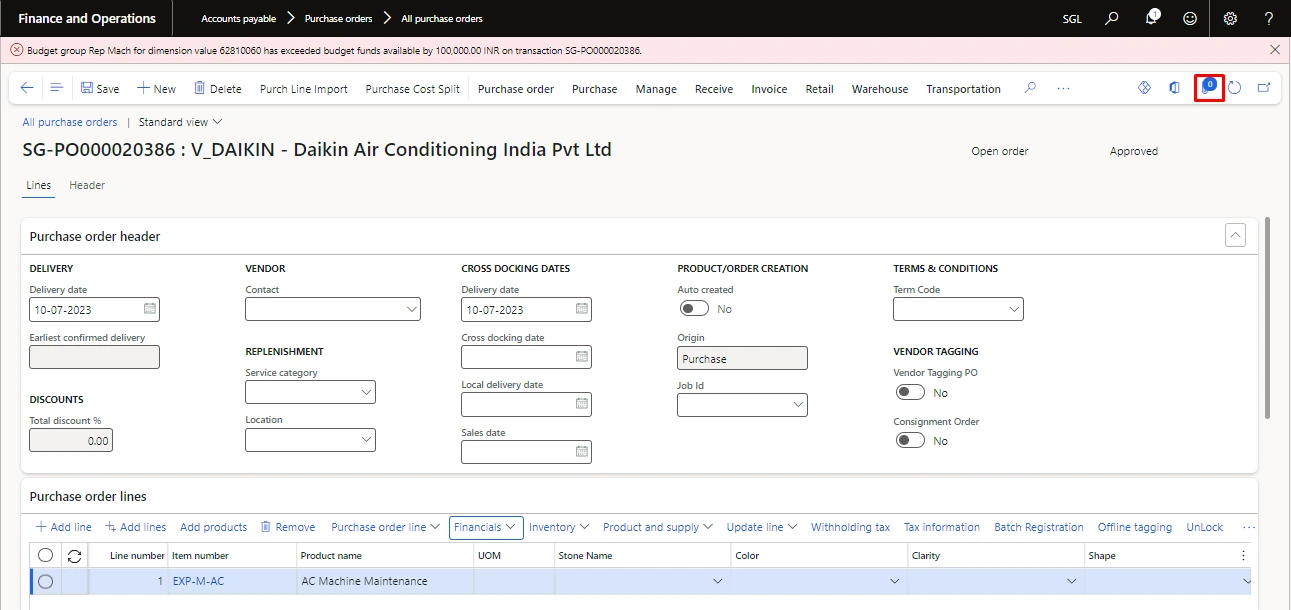Open the Power Apps diamond icon

click(x=1144, y=88)
